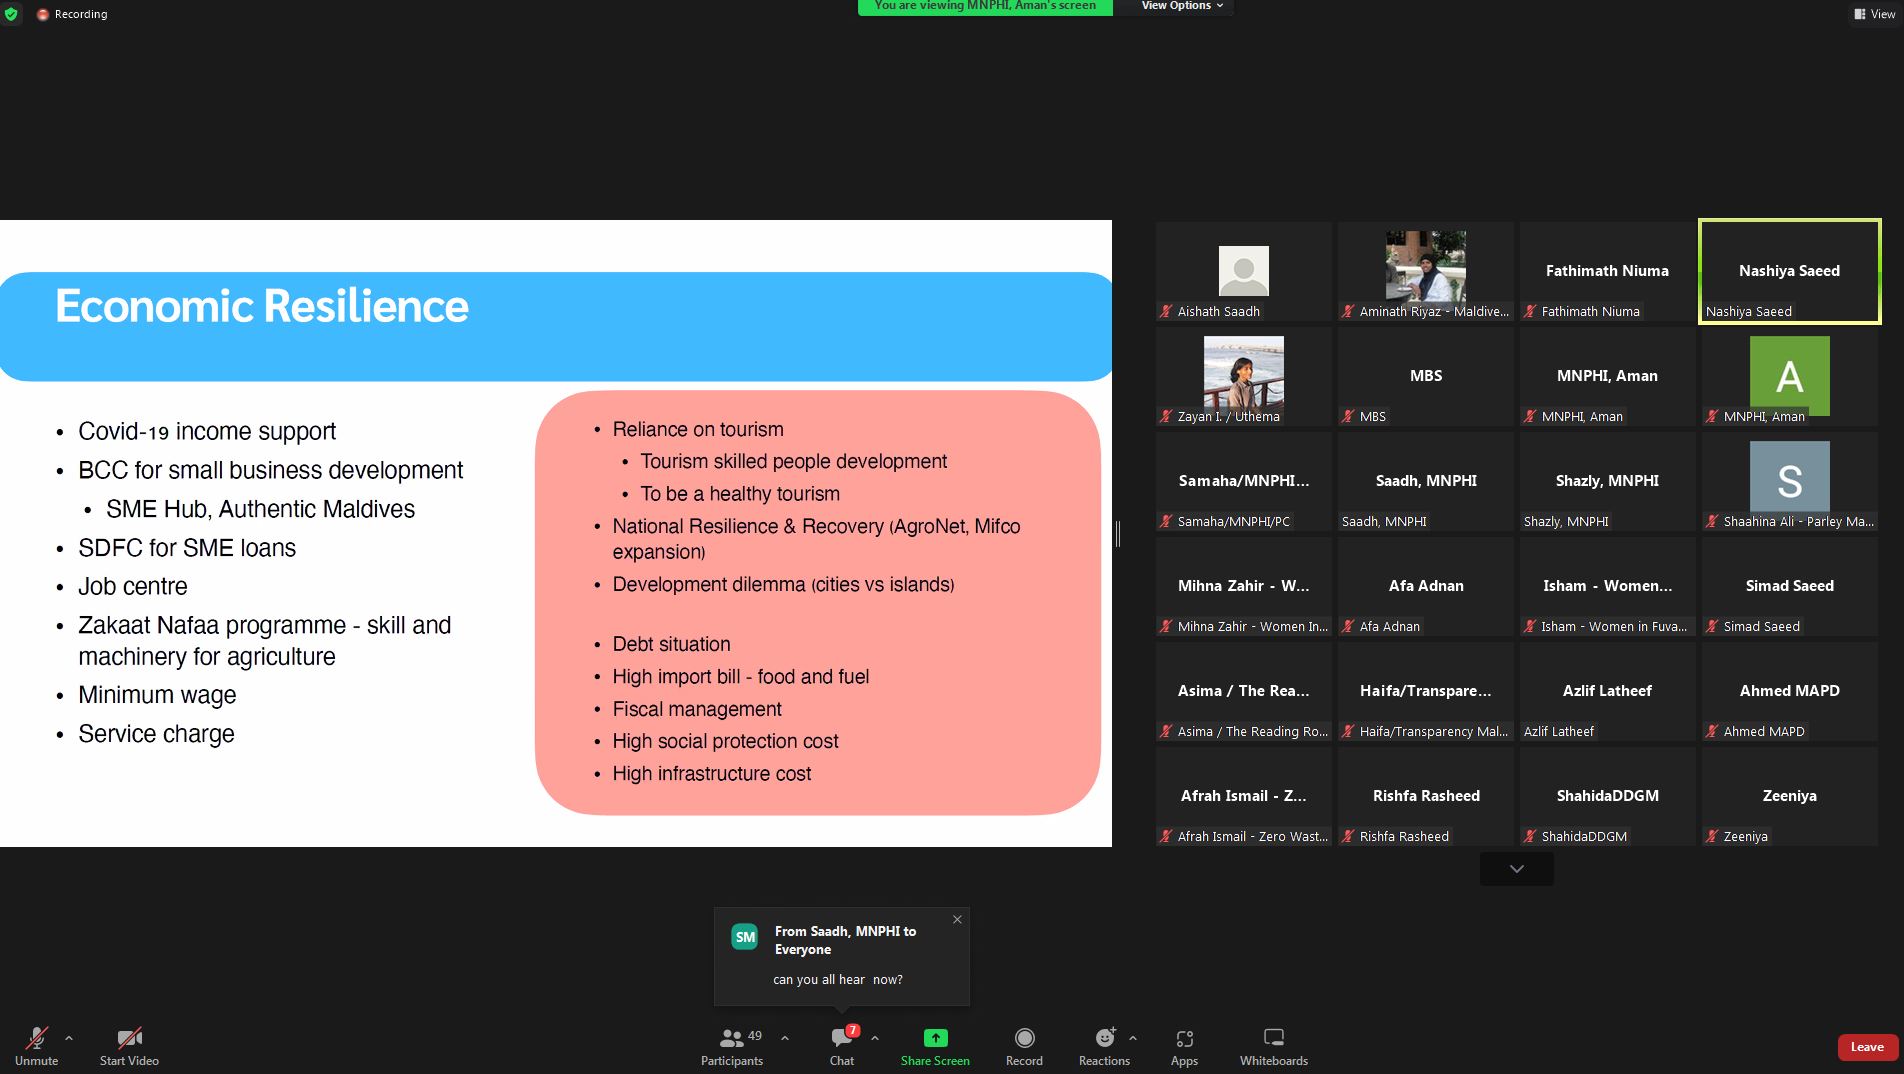Click the Record icon in toolbar
Viewport: 1904px width, 1074px height.
(x=1024, y=1039)
